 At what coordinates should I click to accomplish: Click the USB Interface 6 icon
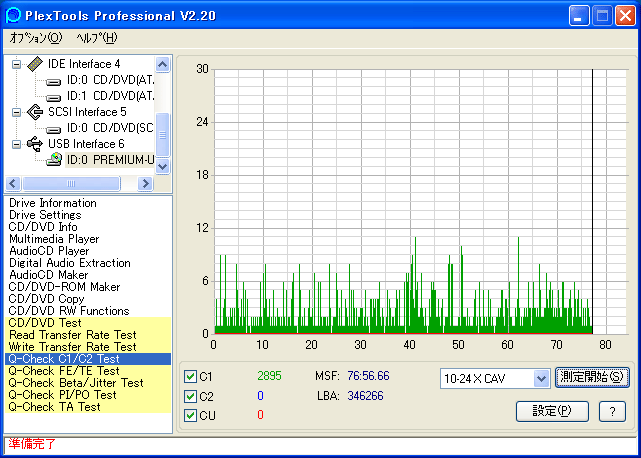point(35,144)
